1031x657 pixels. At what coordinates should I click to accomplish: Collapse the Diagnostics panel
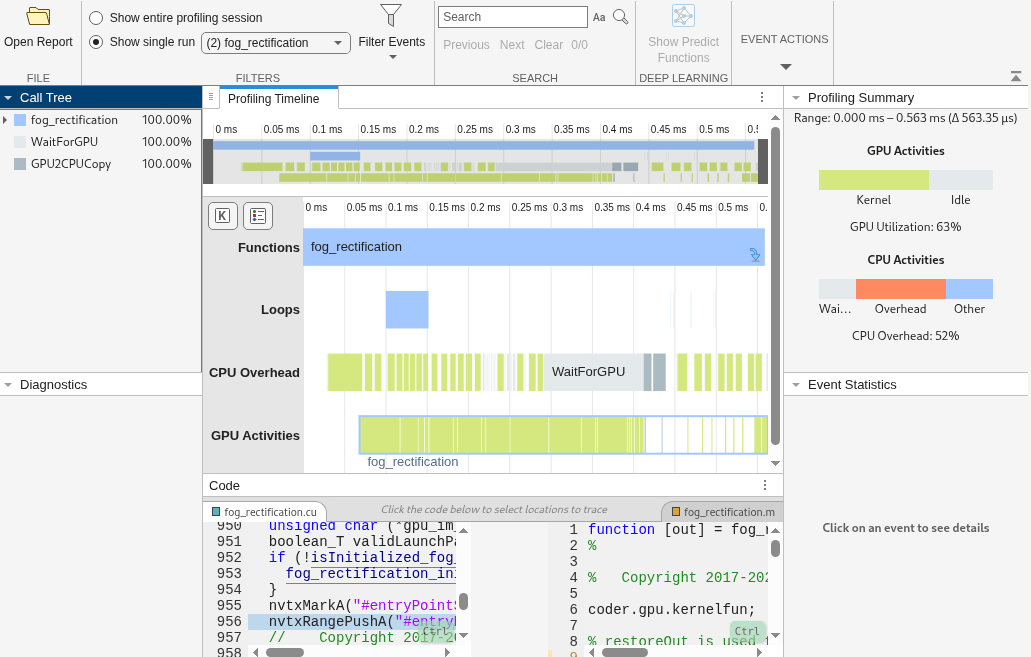point(8,385)
